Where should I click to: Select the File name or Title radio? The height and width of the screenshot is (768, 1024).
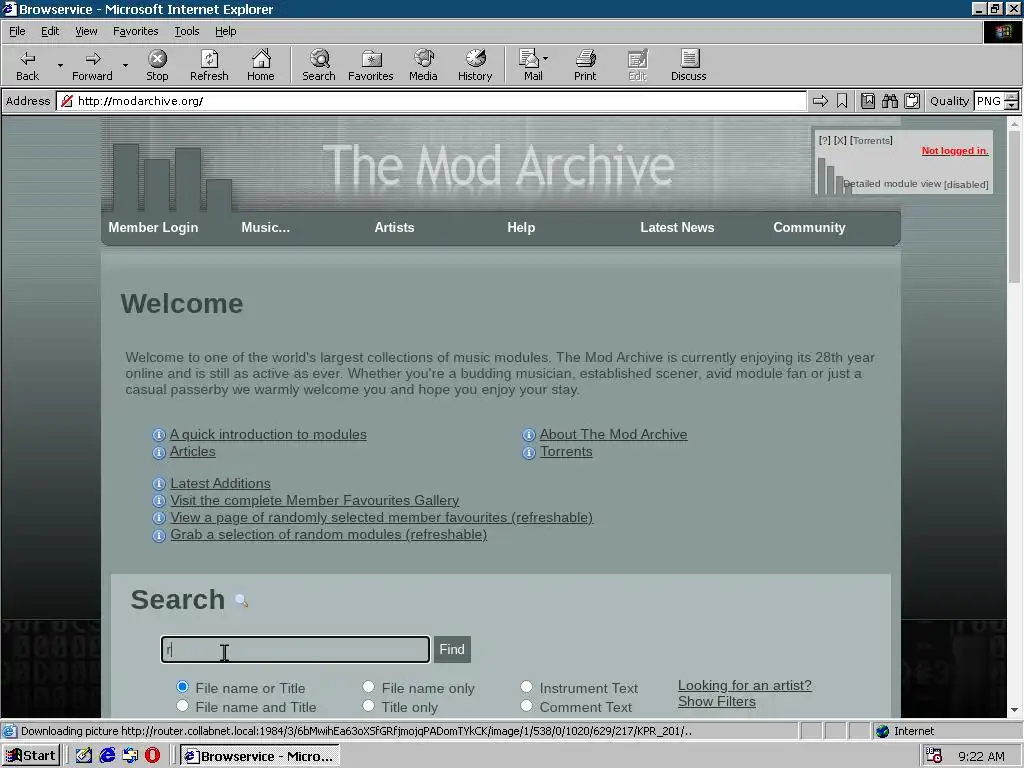tap(182, 686)
